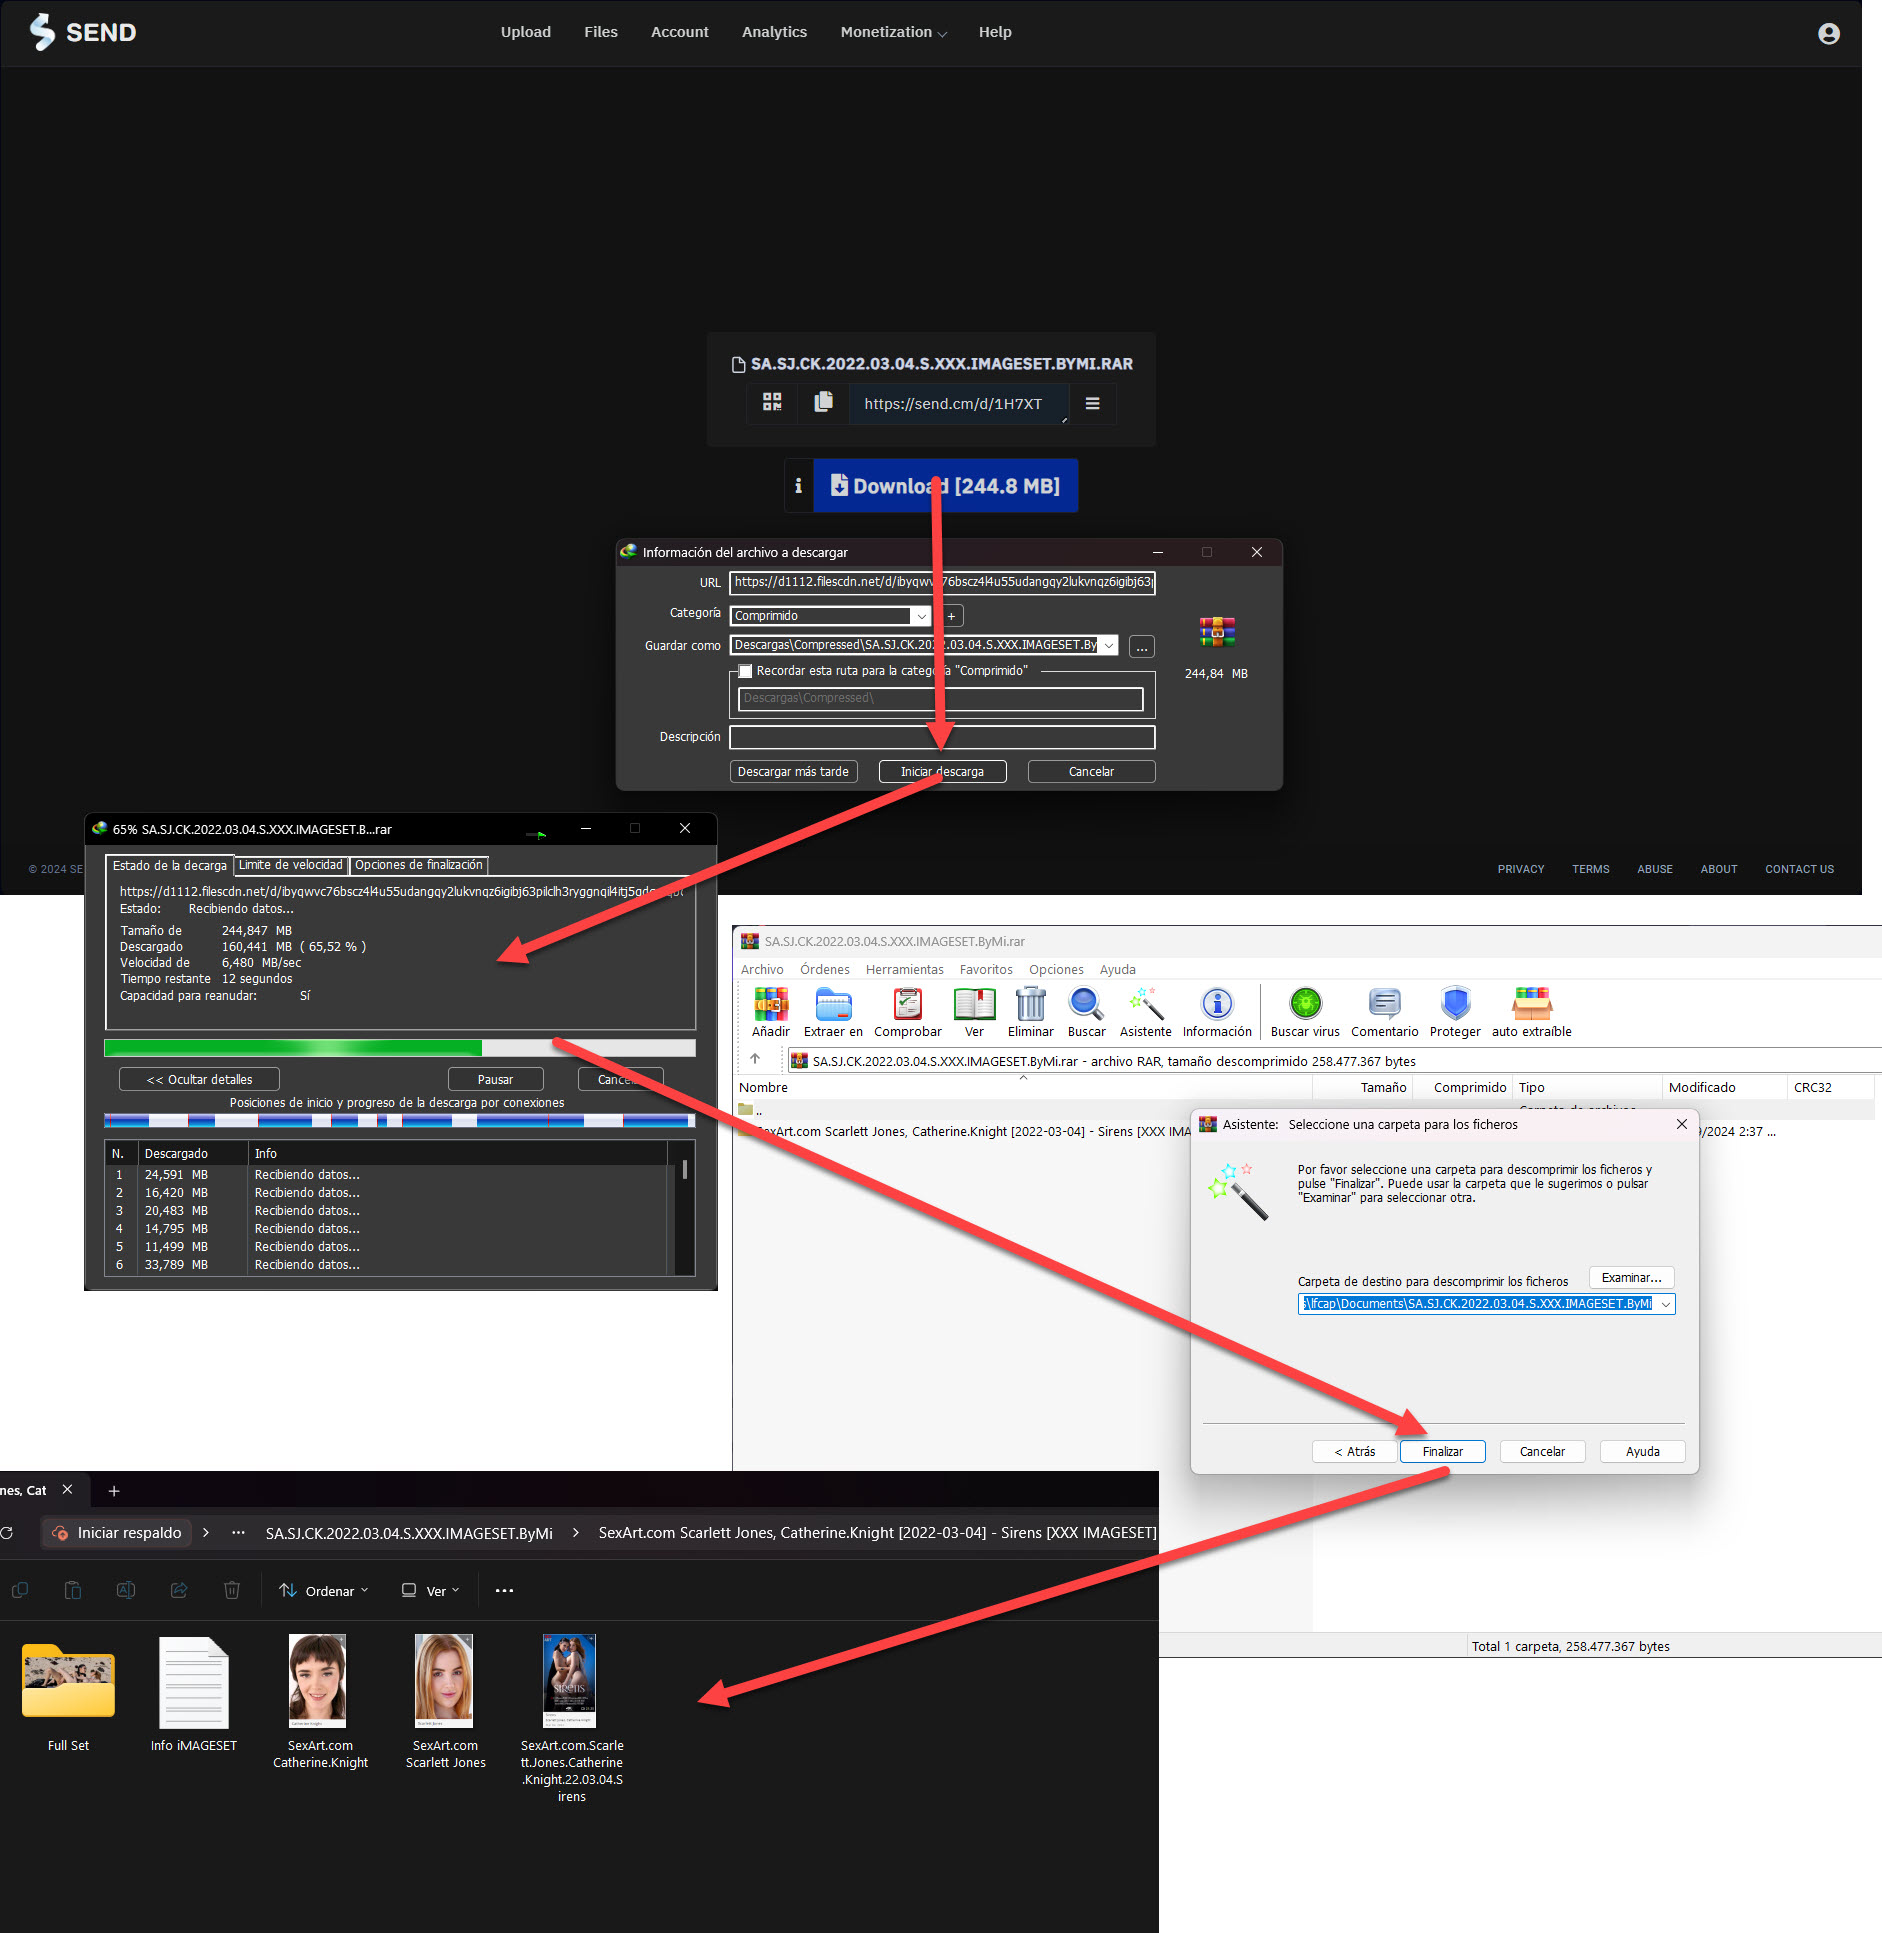Viewport: 1882px width, 1933px height.
Task: Open the Privacy footer link
Action: coord(1521,869)
